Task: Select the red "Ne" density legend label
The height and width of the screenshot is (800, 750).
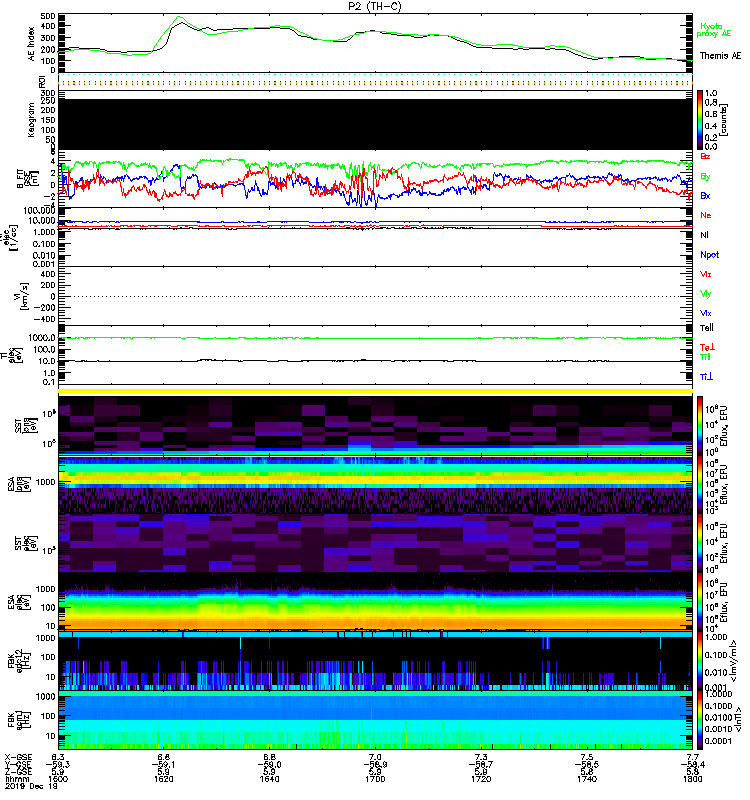Action: pos(705,215)
